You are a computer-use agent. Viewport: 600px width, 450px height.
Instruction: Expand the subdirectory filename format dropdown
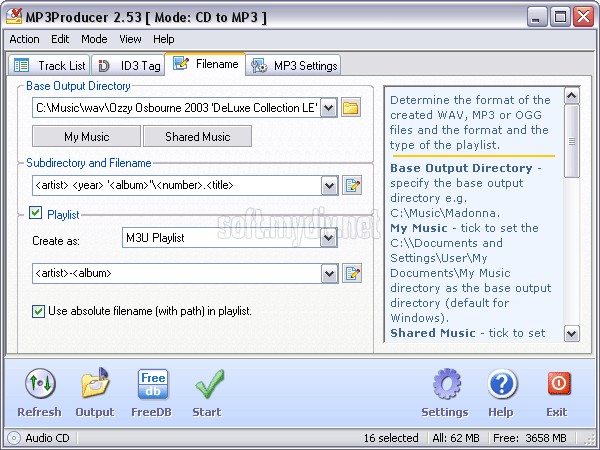coord(329,186)
